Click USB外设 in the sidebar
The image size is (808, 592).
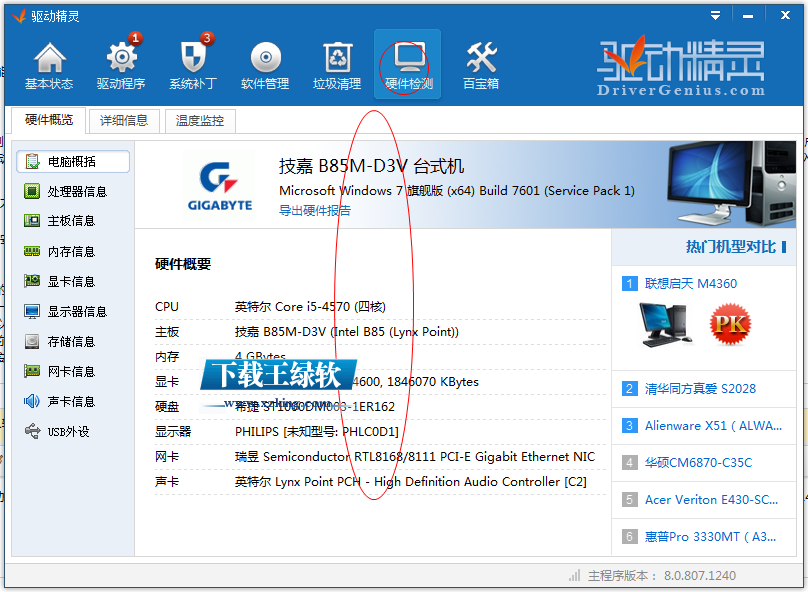[73, 431]
